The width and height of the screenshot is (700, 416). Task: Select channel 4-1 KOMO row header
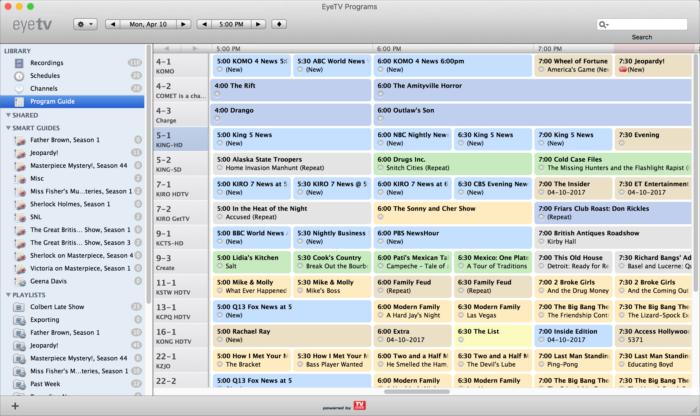[x=181, y=66]
